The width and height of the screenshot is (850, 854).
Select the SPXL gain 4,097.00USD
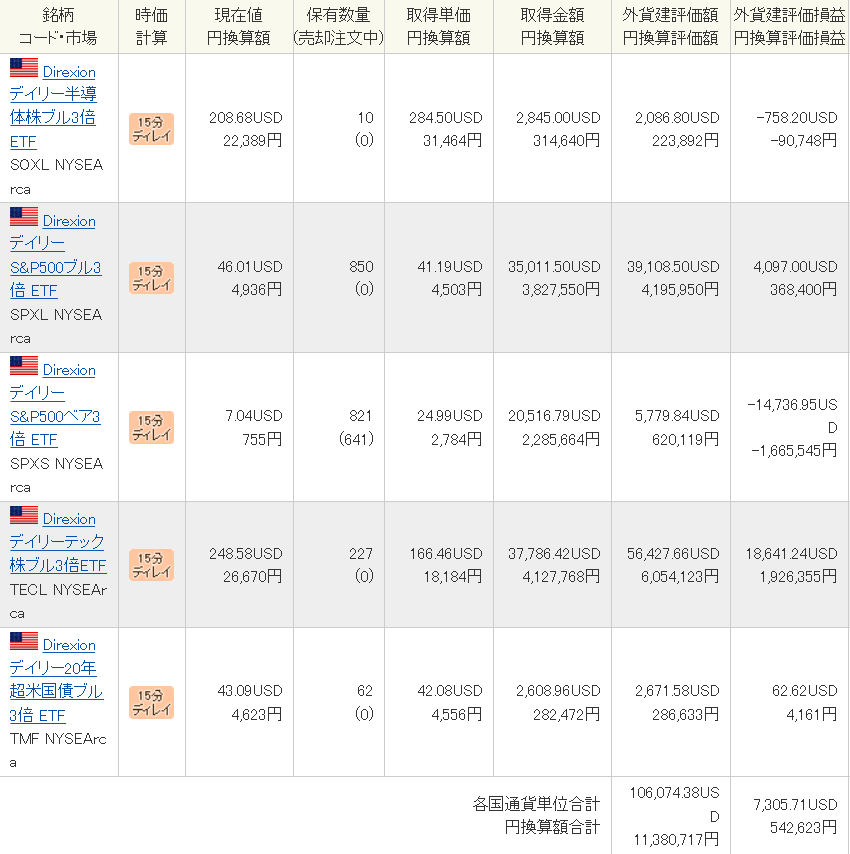(796, 267)
